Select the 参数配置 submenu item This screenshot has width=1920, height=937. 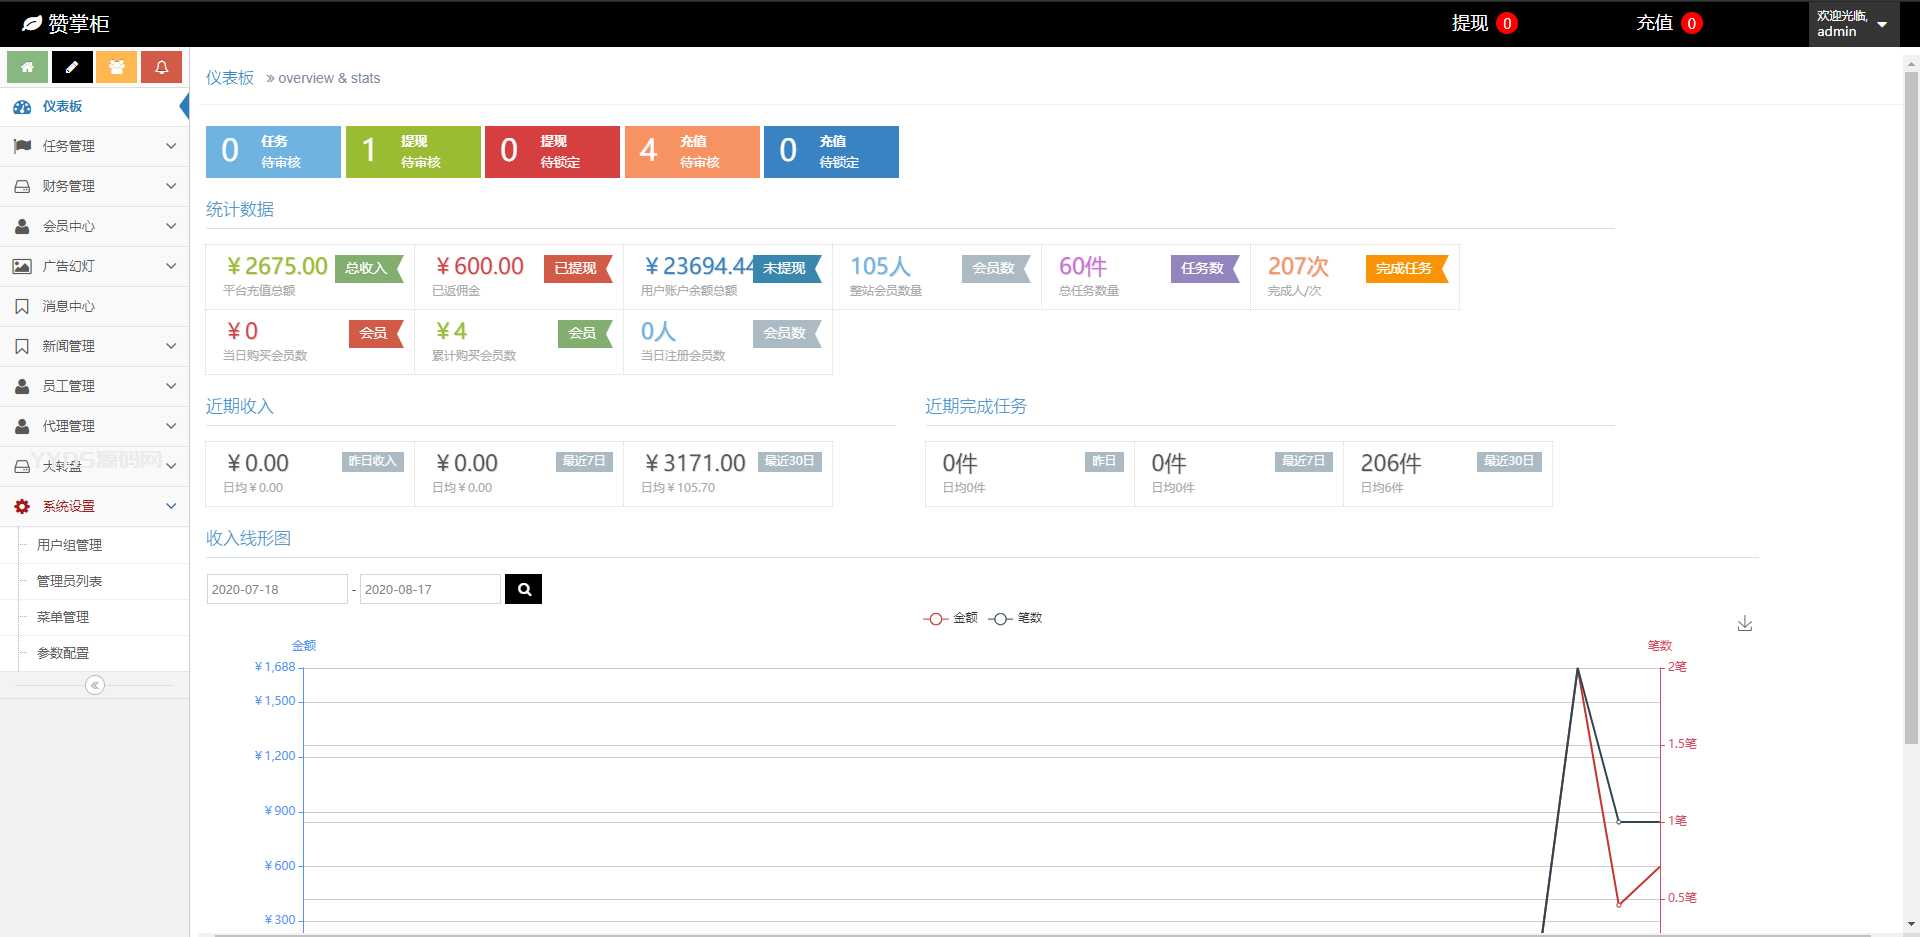click(x=63, y=653)
